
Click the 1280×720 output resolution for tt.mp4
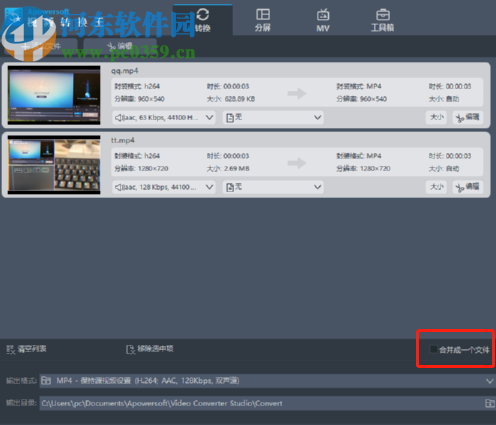(375, 169)
